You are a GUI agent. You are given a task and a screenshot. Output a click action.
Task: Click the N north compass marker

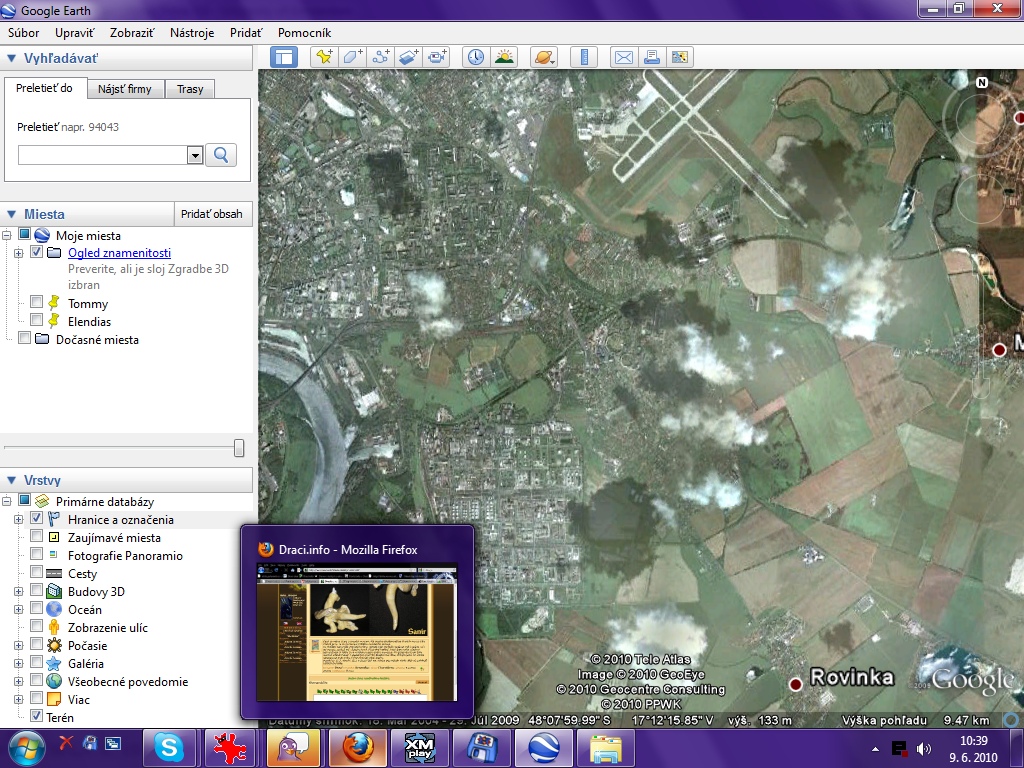[x=982, y=82]
